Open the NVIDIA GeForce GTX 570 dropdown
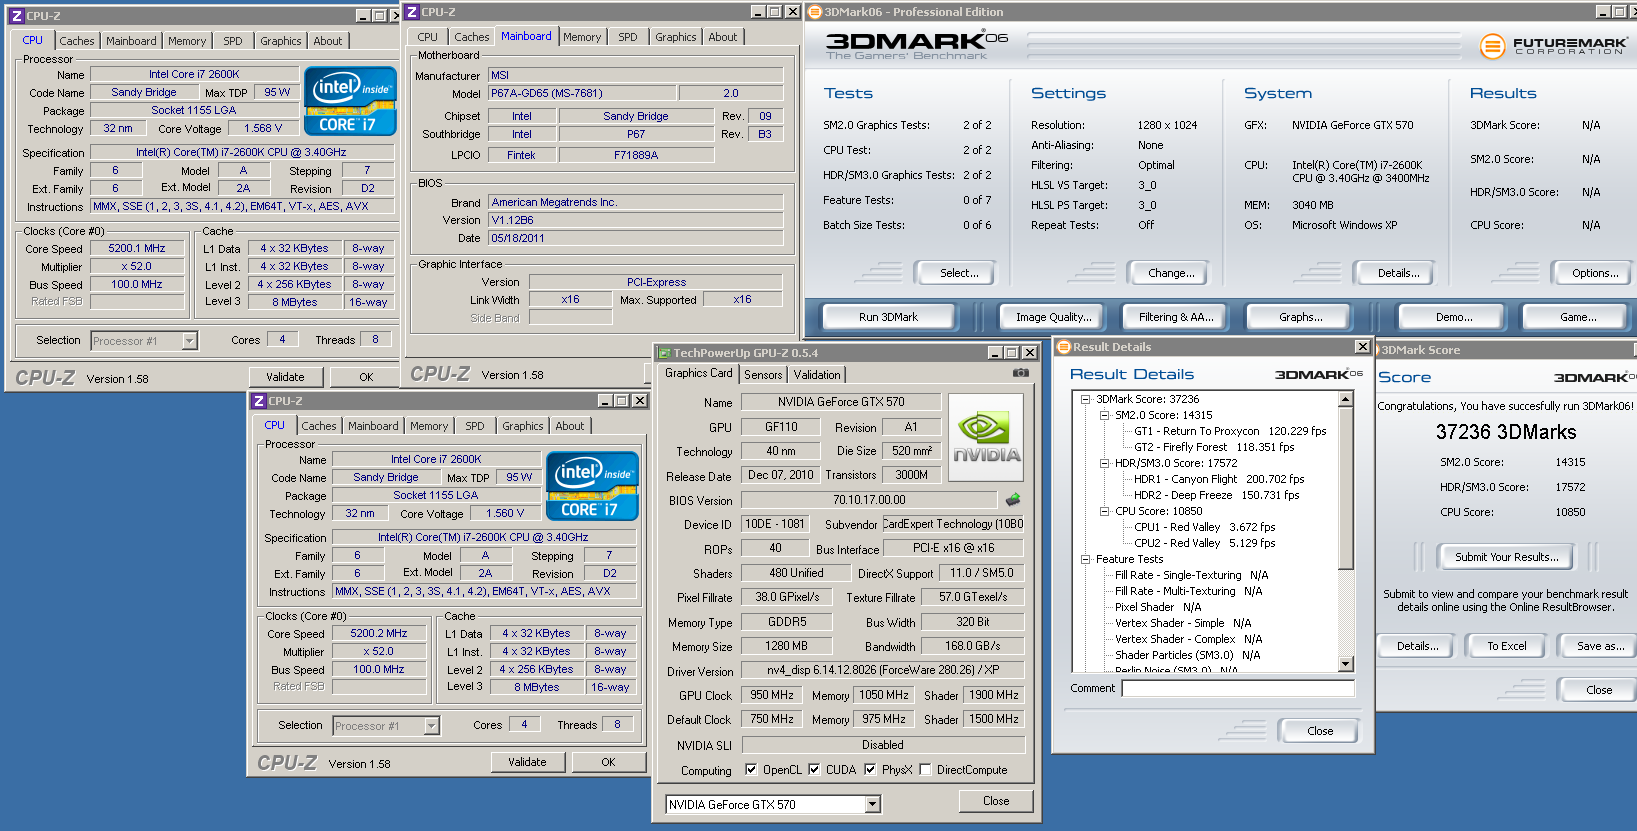The image size is (1637, 831). click(872, 804)
